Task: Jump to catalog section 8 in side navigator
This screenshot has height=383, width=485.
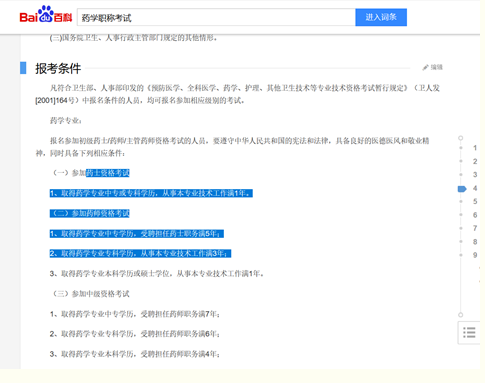Action: 475,242
